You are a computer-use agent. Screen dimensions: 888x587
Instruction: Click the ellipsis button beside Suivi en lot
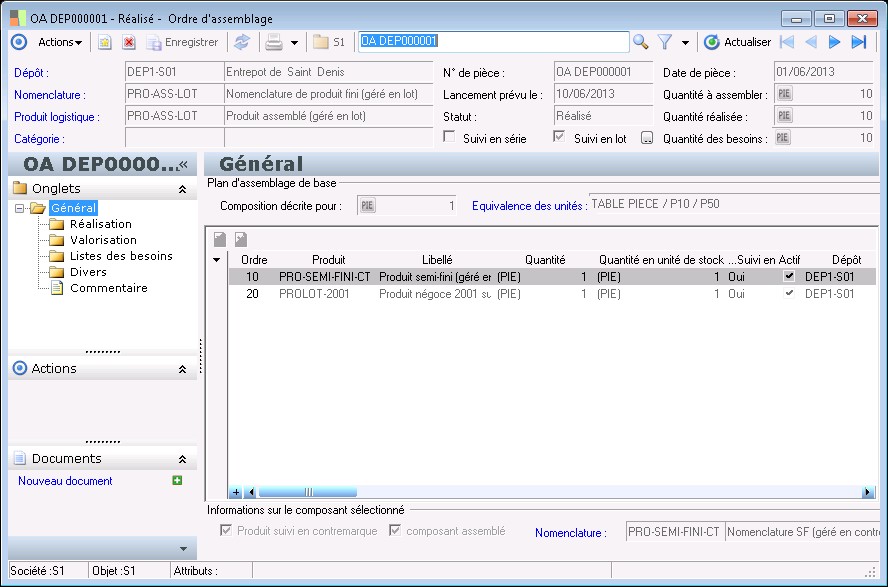point(647,138)
